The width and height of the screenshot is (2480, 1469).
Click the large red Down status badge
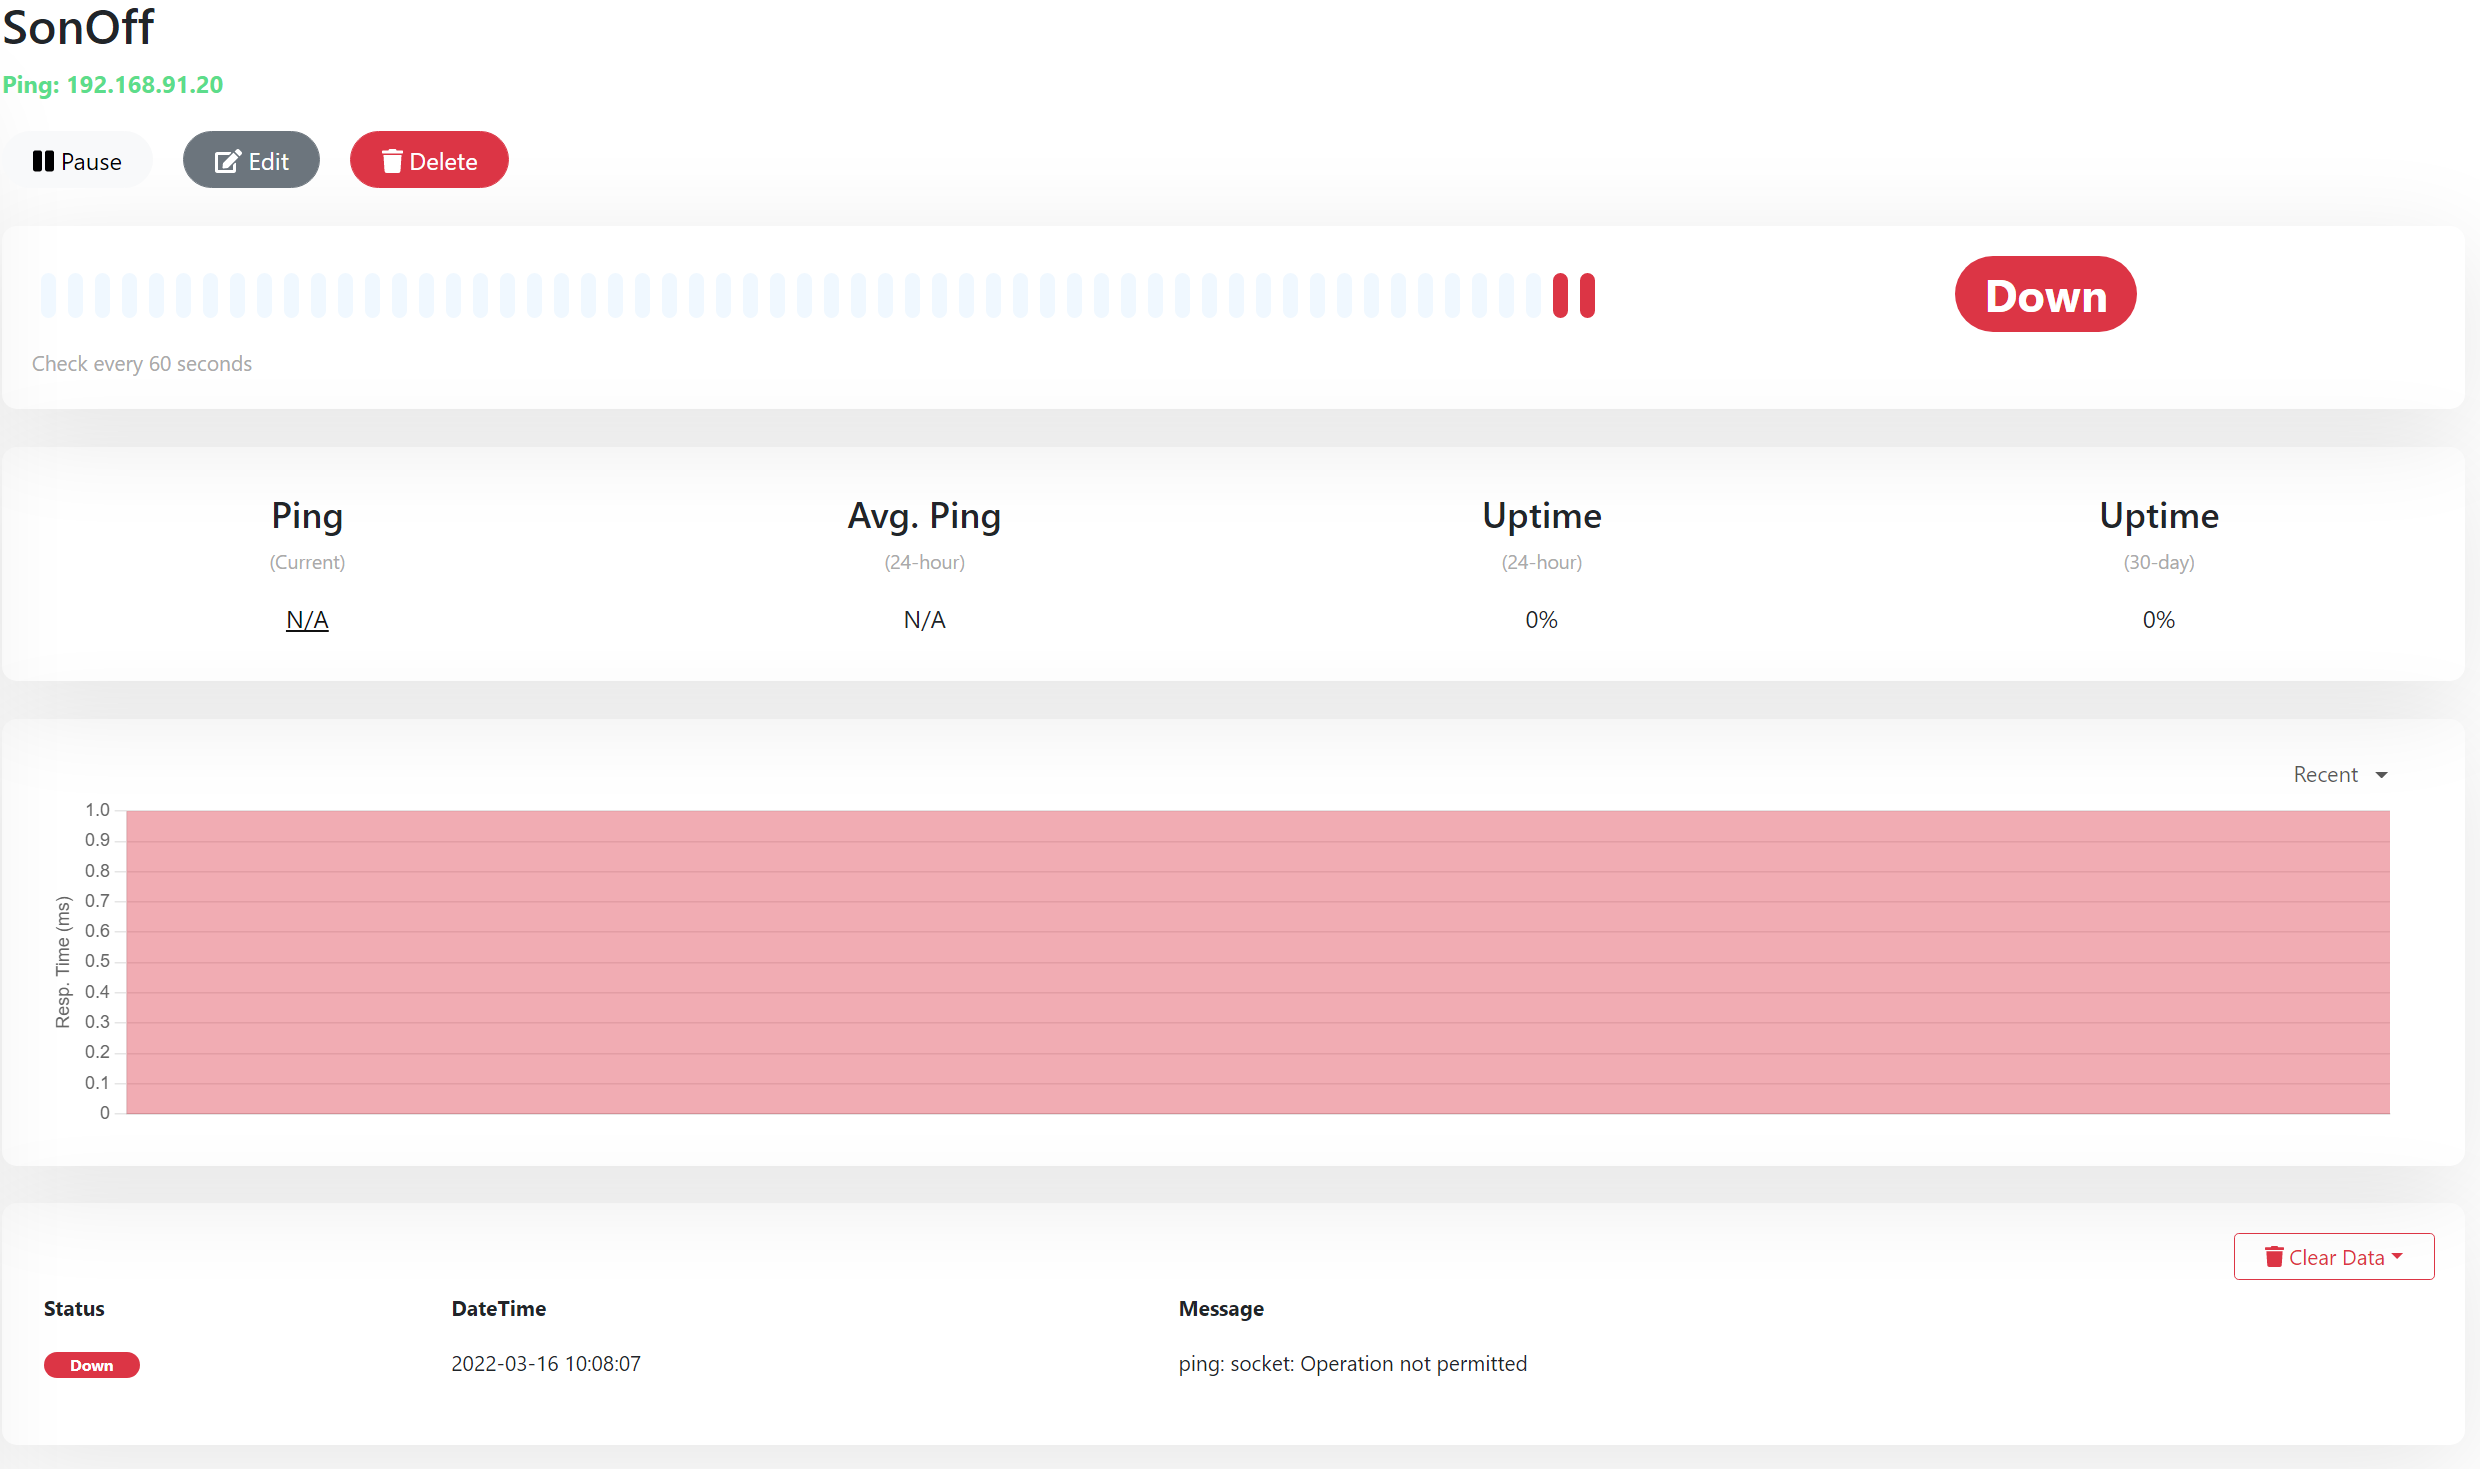point(2044,294)
